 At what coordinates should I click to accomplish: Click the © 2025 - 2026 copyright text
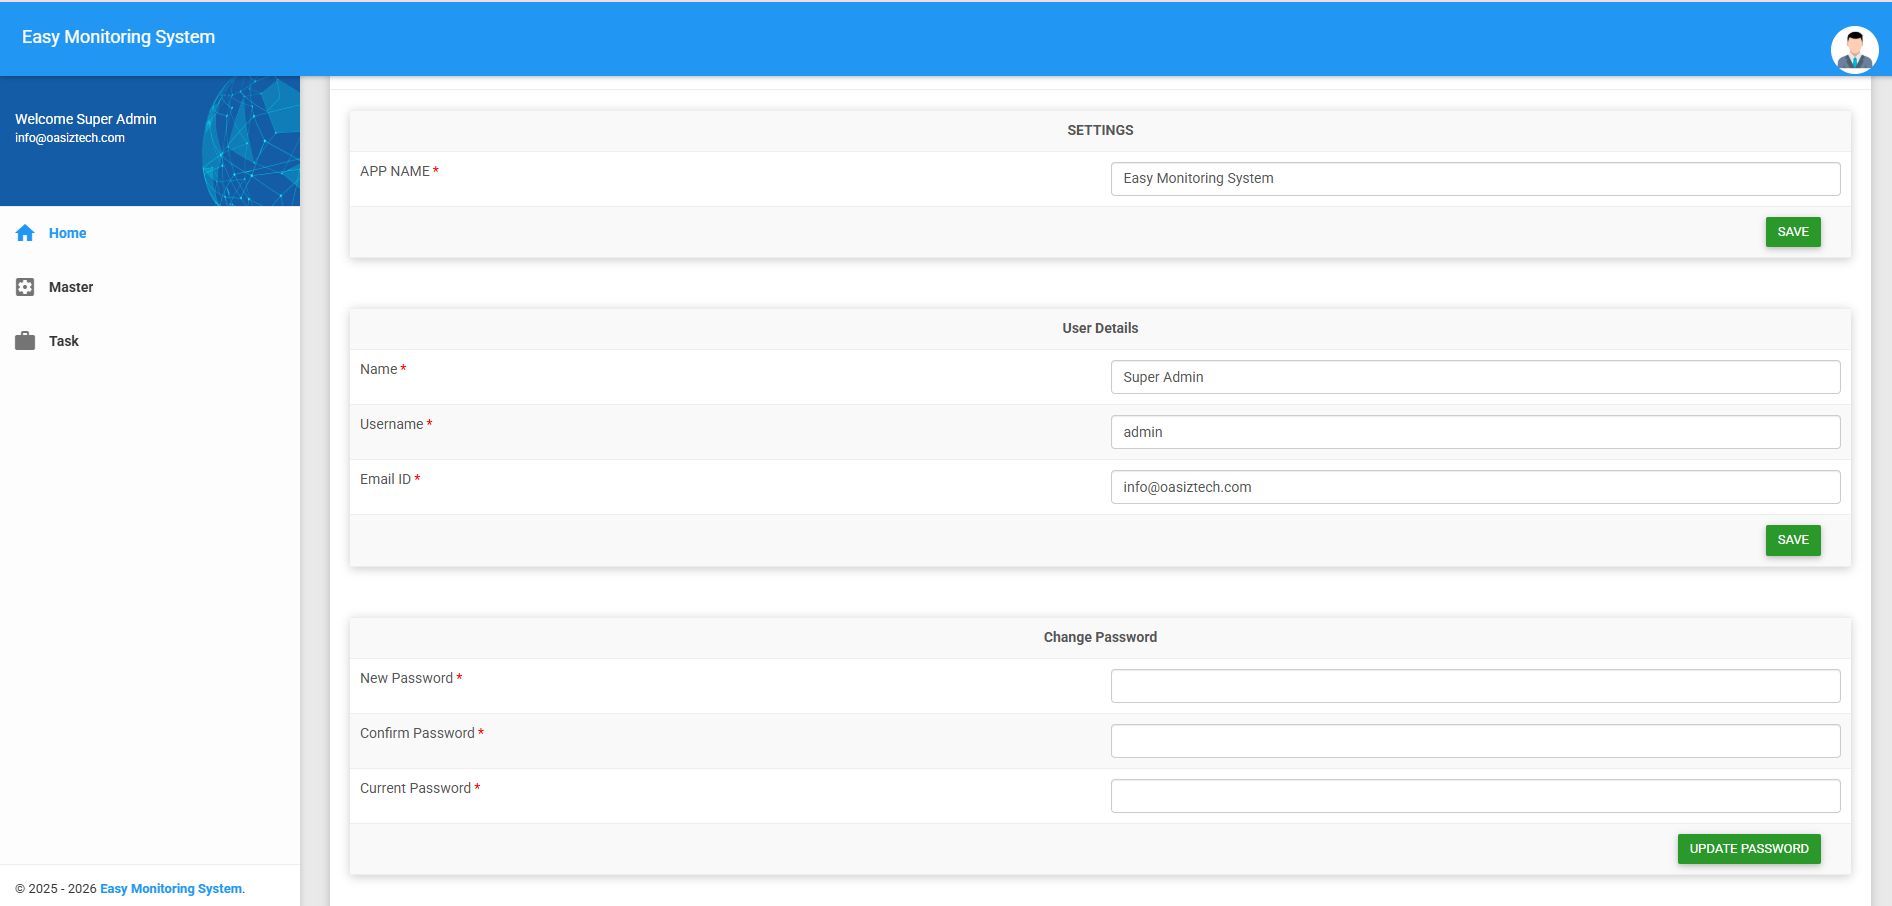56,888
